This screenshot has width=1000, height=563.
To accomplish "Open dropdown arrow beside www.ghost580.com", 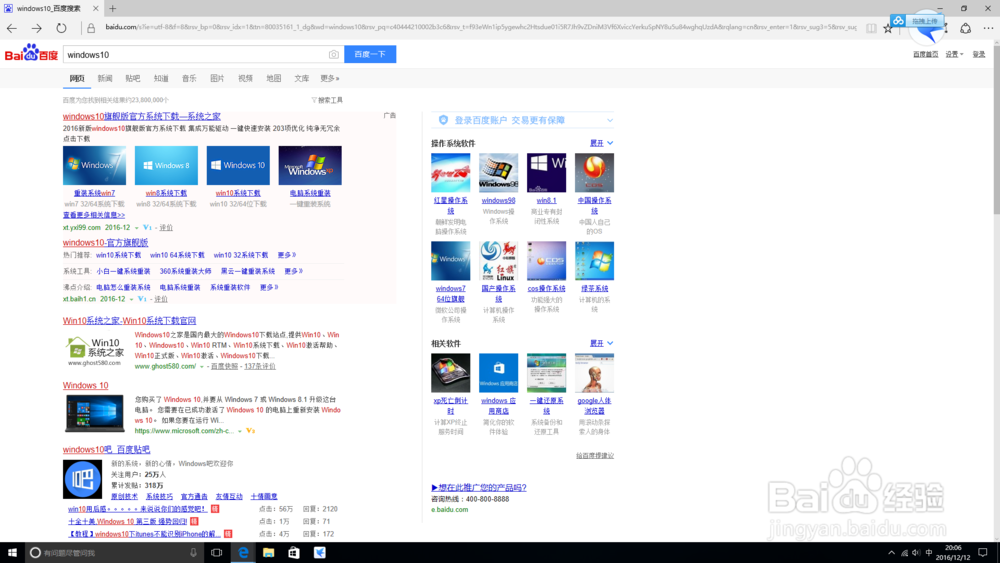I will (x=202, y=367).
